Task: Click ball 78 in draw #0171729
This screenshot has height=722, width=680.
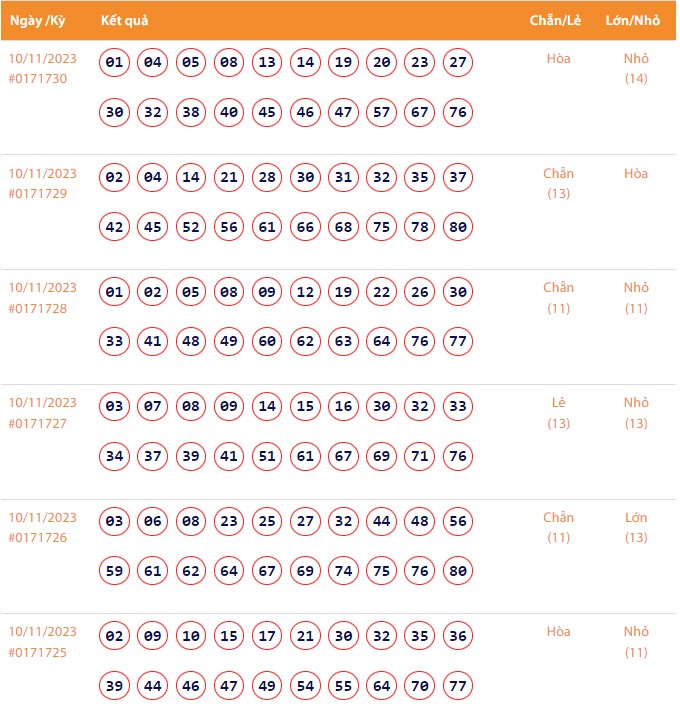Action: click(x=420, y=227)
